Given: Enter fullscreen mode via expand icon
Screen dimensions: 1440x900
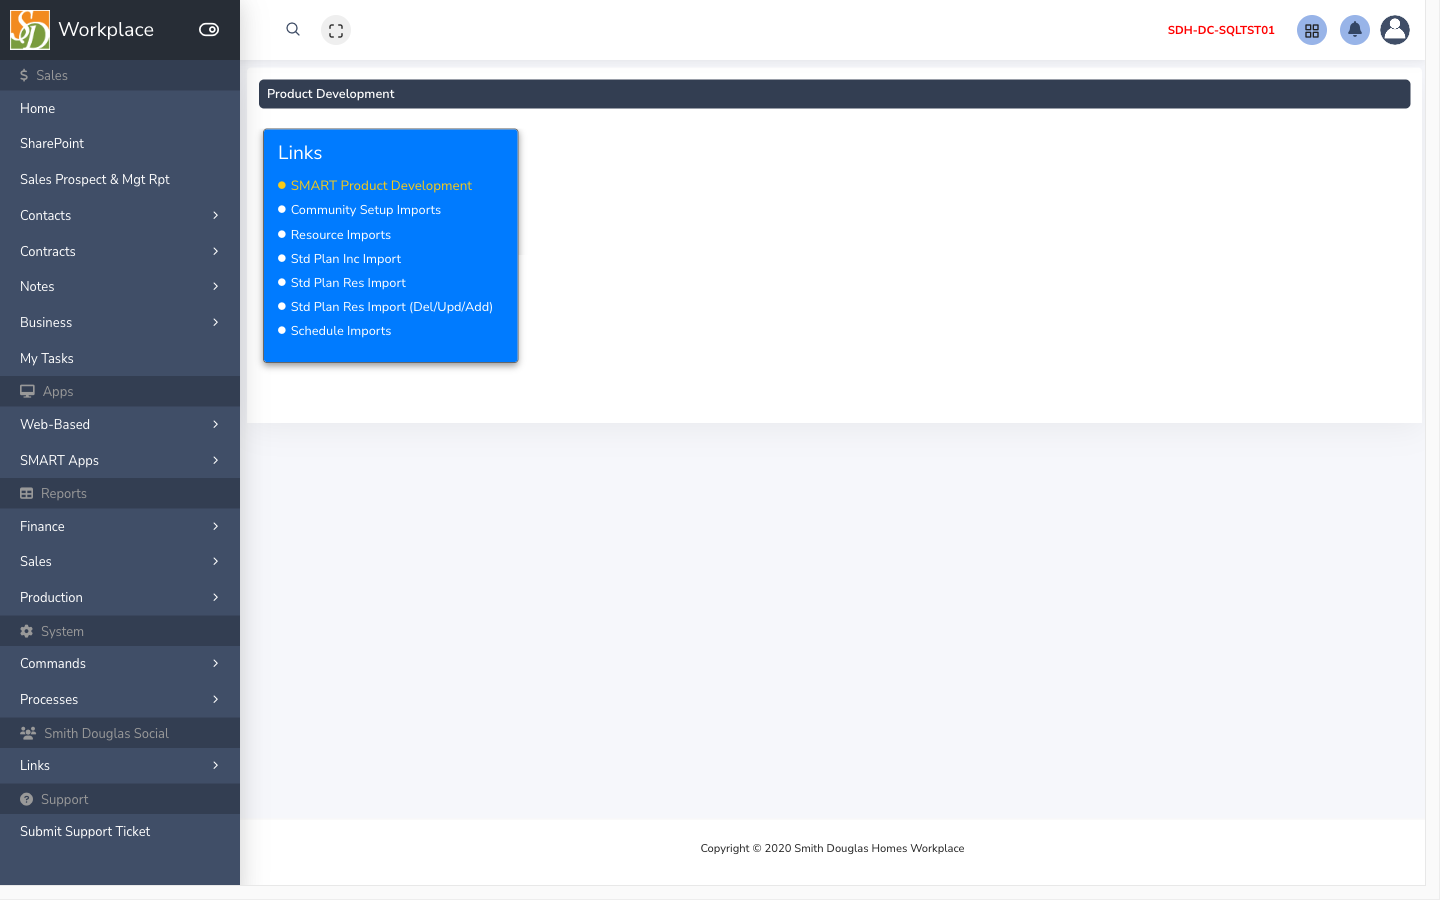Looking at the screenshot, I should tap(336, 30).
